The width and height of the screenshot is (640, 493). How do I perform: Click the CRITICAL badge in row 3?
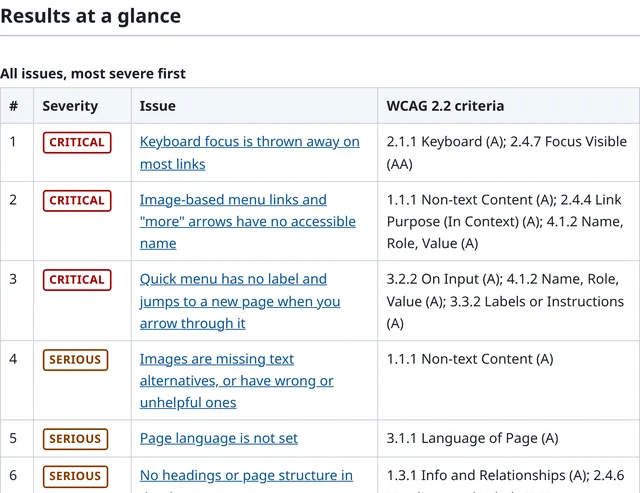[x=77, y=280]
